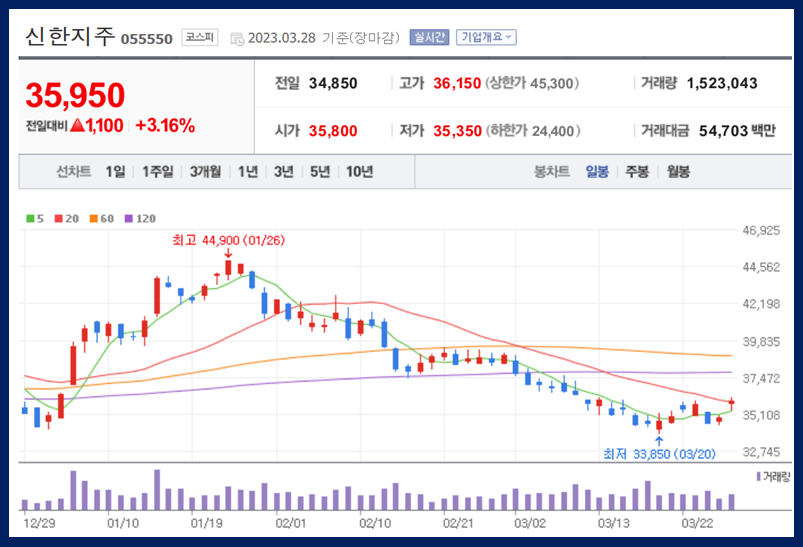Click the red 20-day average legend swatch

point(58,219)
